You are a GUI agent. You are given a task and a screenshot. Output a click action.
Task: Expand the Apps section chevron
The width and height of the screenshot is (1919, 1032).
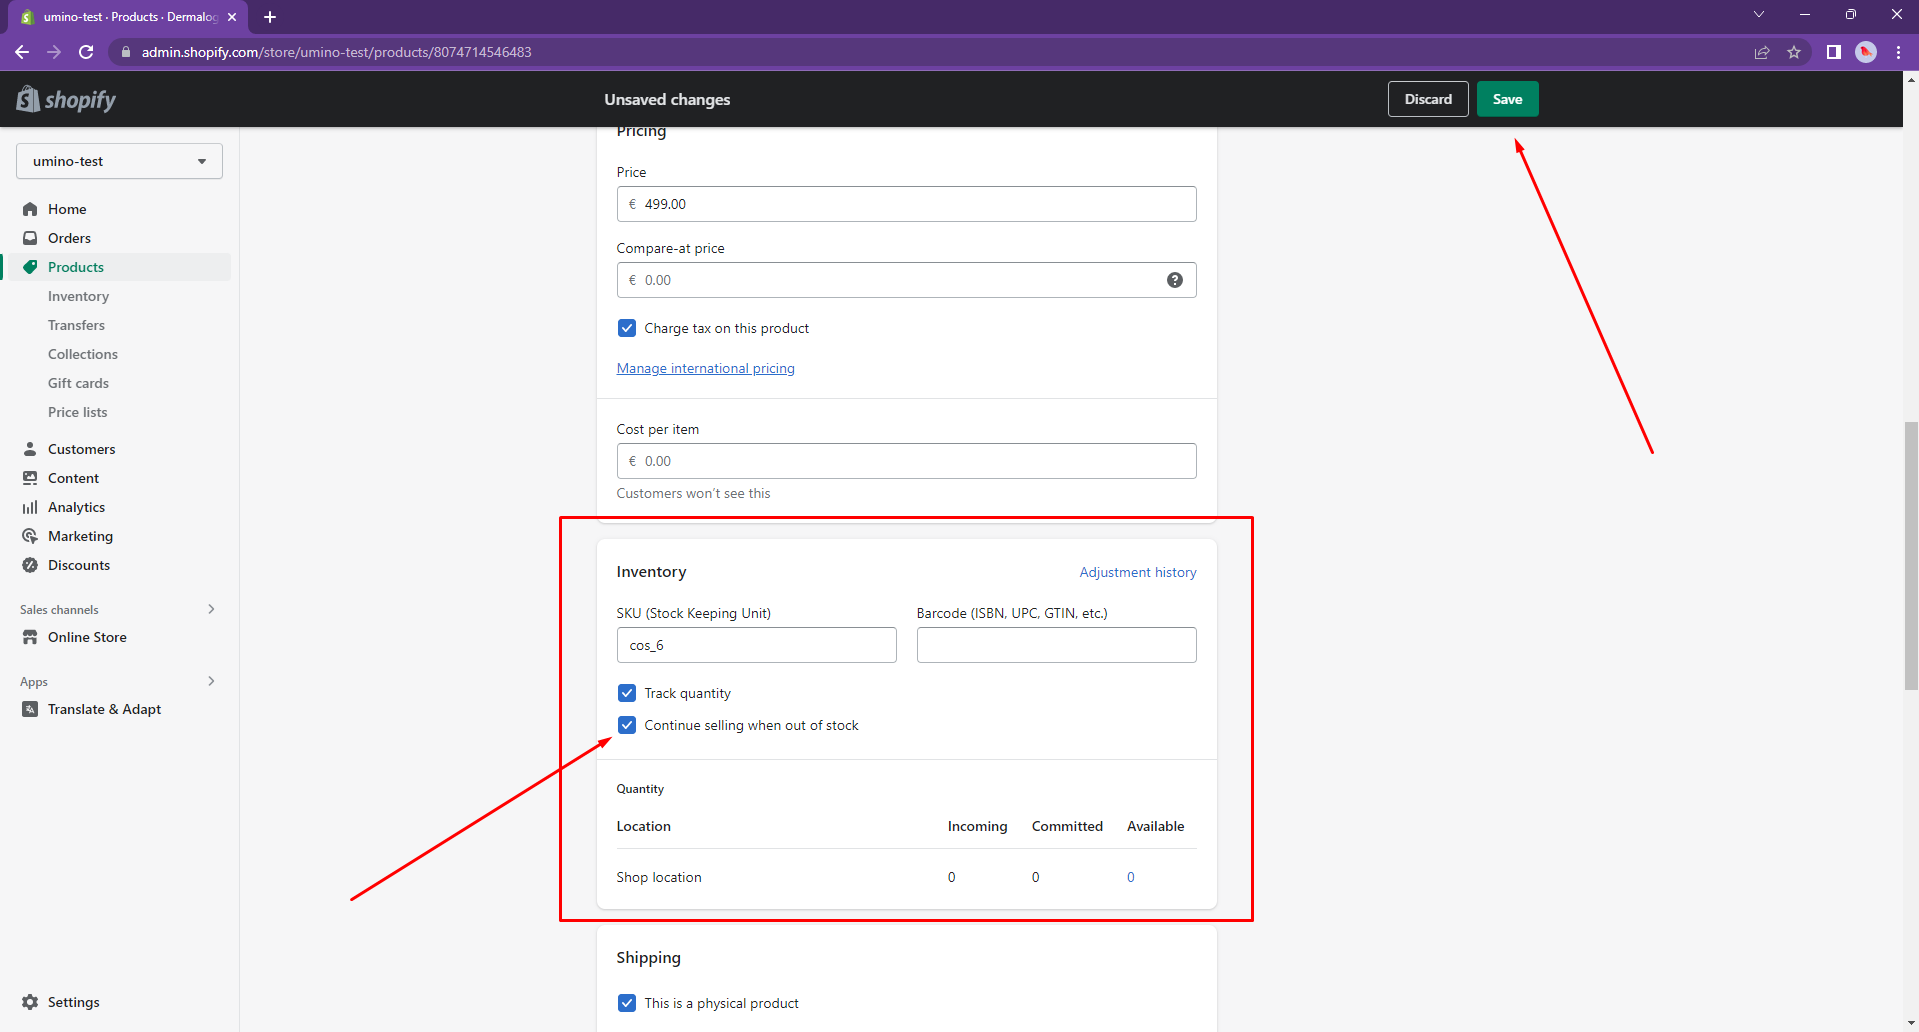[211, 681]
